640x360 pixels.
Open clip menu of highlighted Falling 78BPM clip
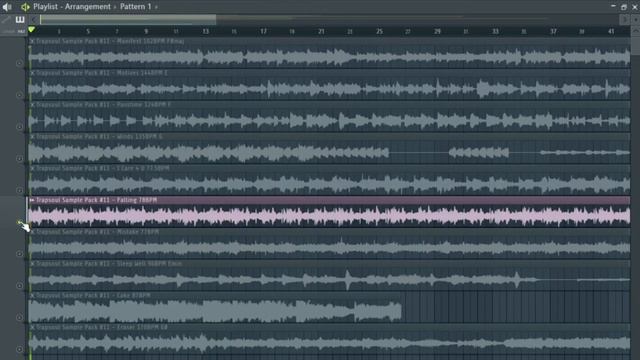pos(32,200)
